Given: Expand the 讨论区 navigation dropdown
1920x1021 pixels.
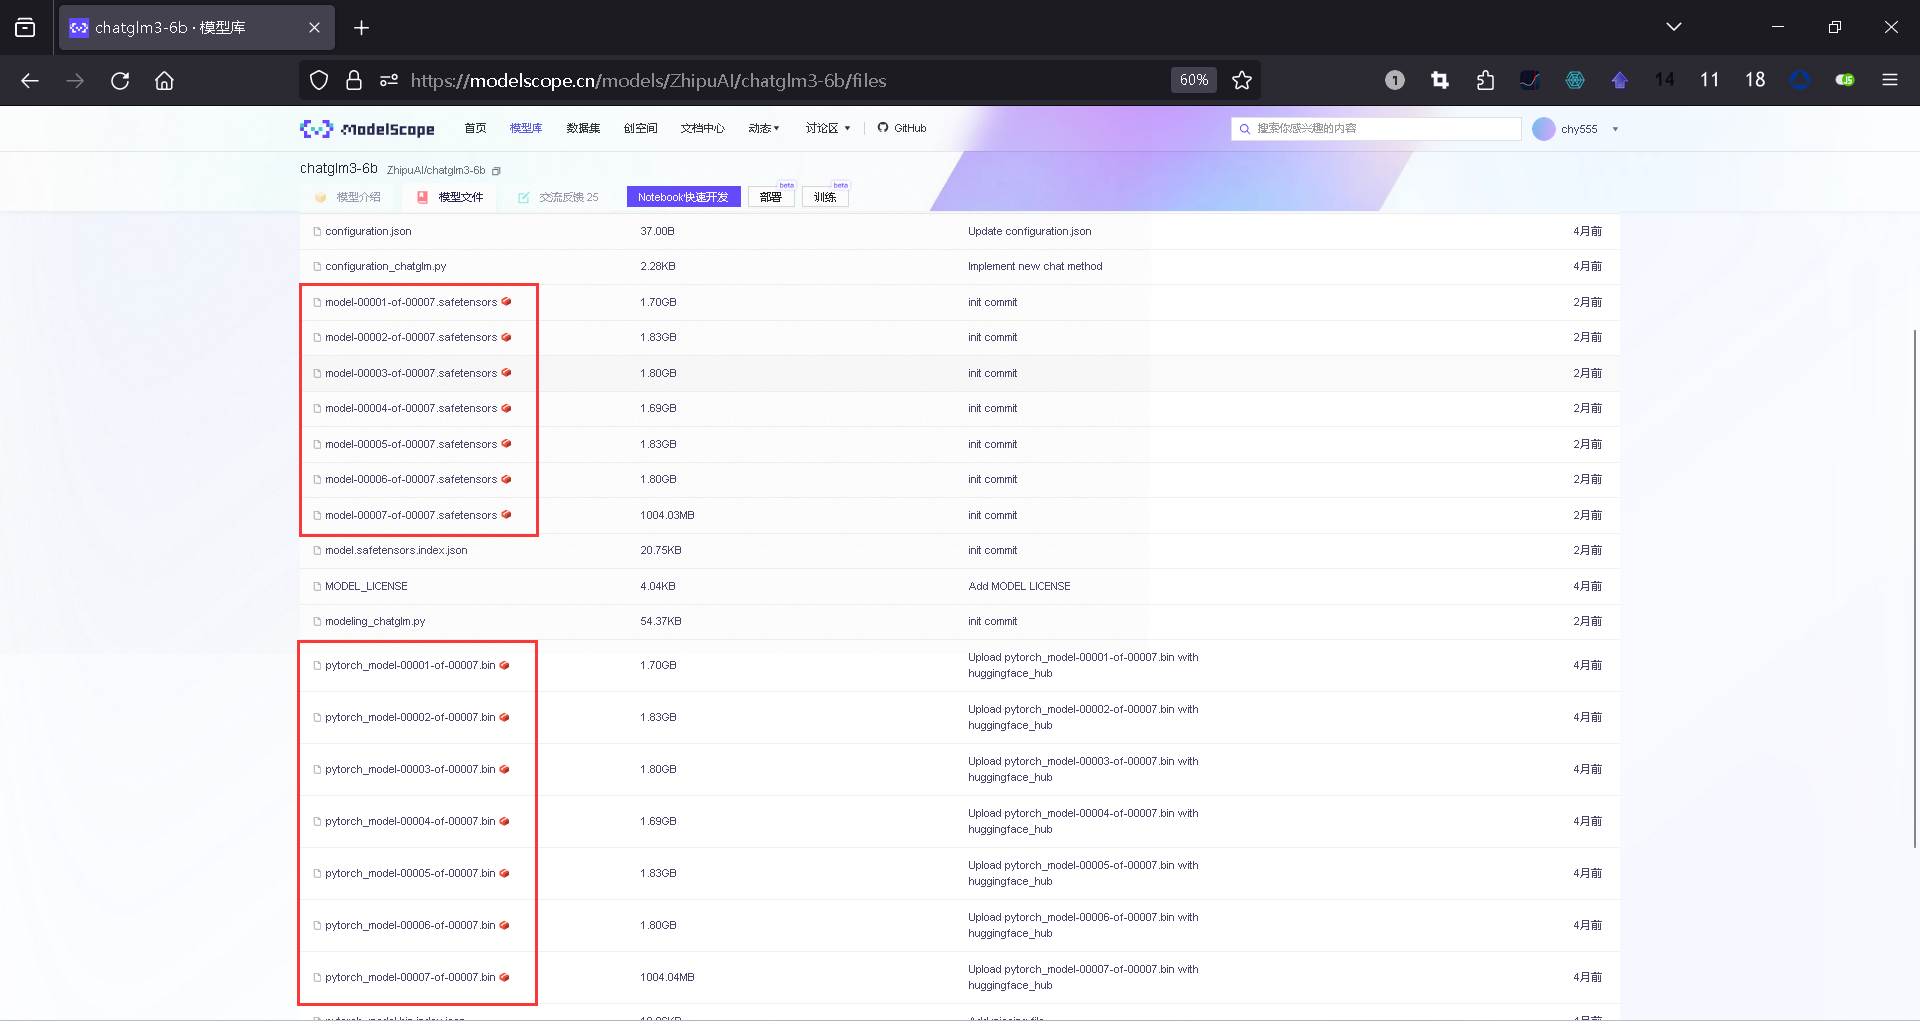Looking at the screenshot, I should [828, 128].
